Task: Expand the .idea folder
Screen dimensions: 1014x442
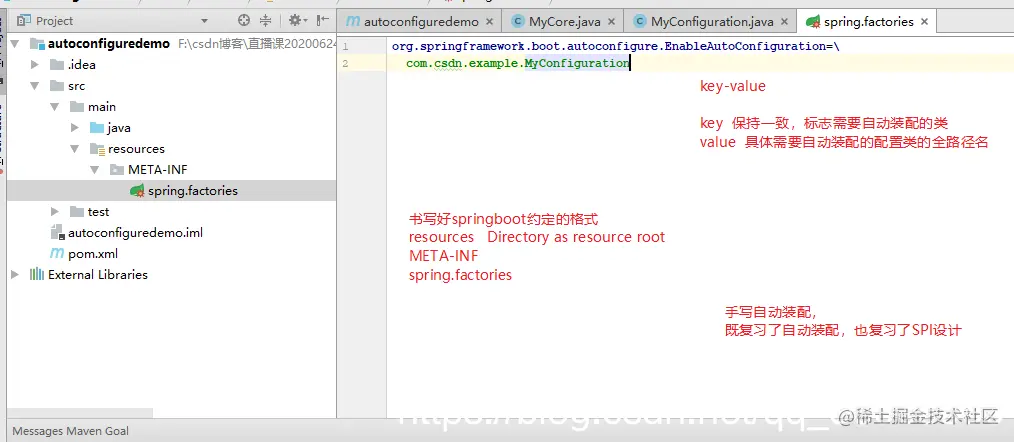Action: pos(35,65)
